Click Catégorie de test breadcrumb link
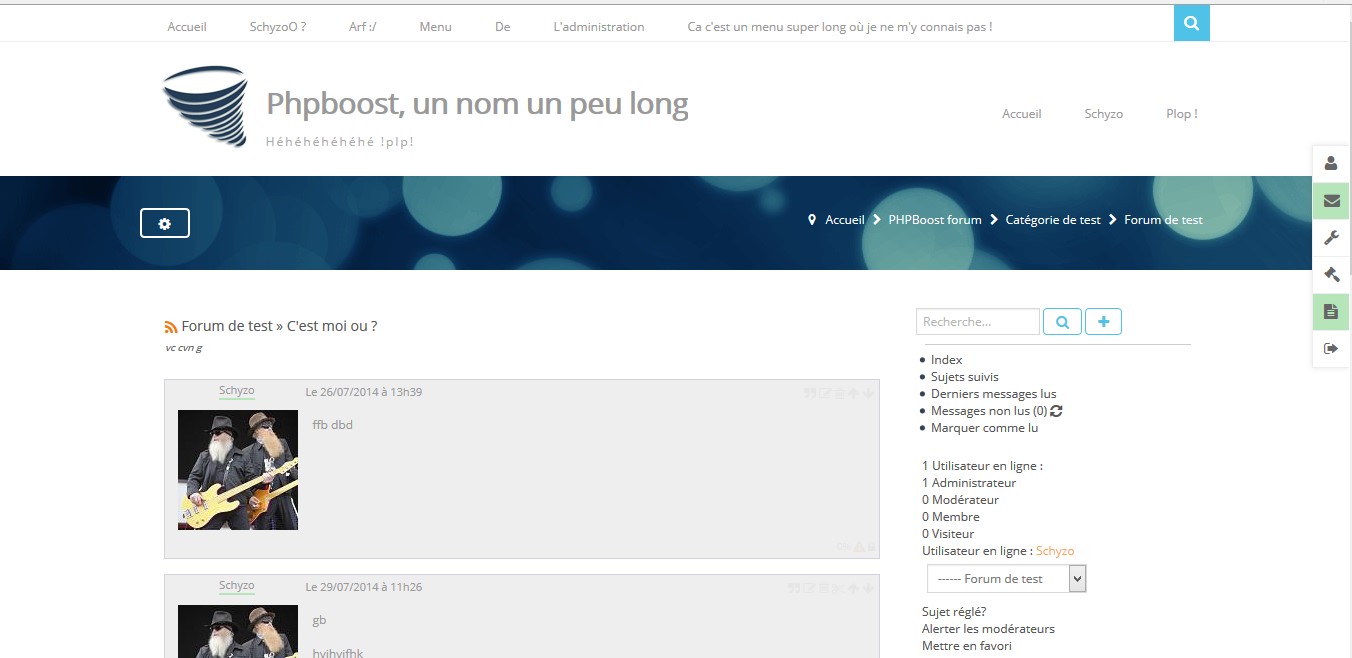The height and width of the screenshot is (658, 1352). 1053,220
